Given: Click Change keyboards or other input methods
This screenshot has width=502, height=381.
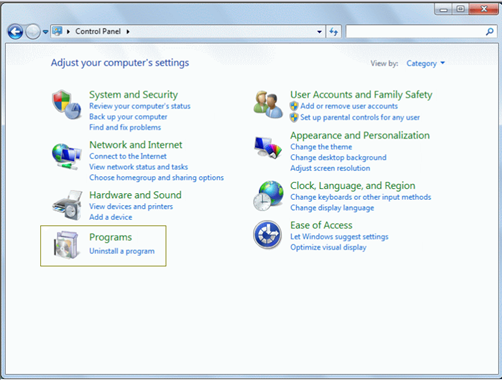Looking at the screenshot, I should [361, 197].
